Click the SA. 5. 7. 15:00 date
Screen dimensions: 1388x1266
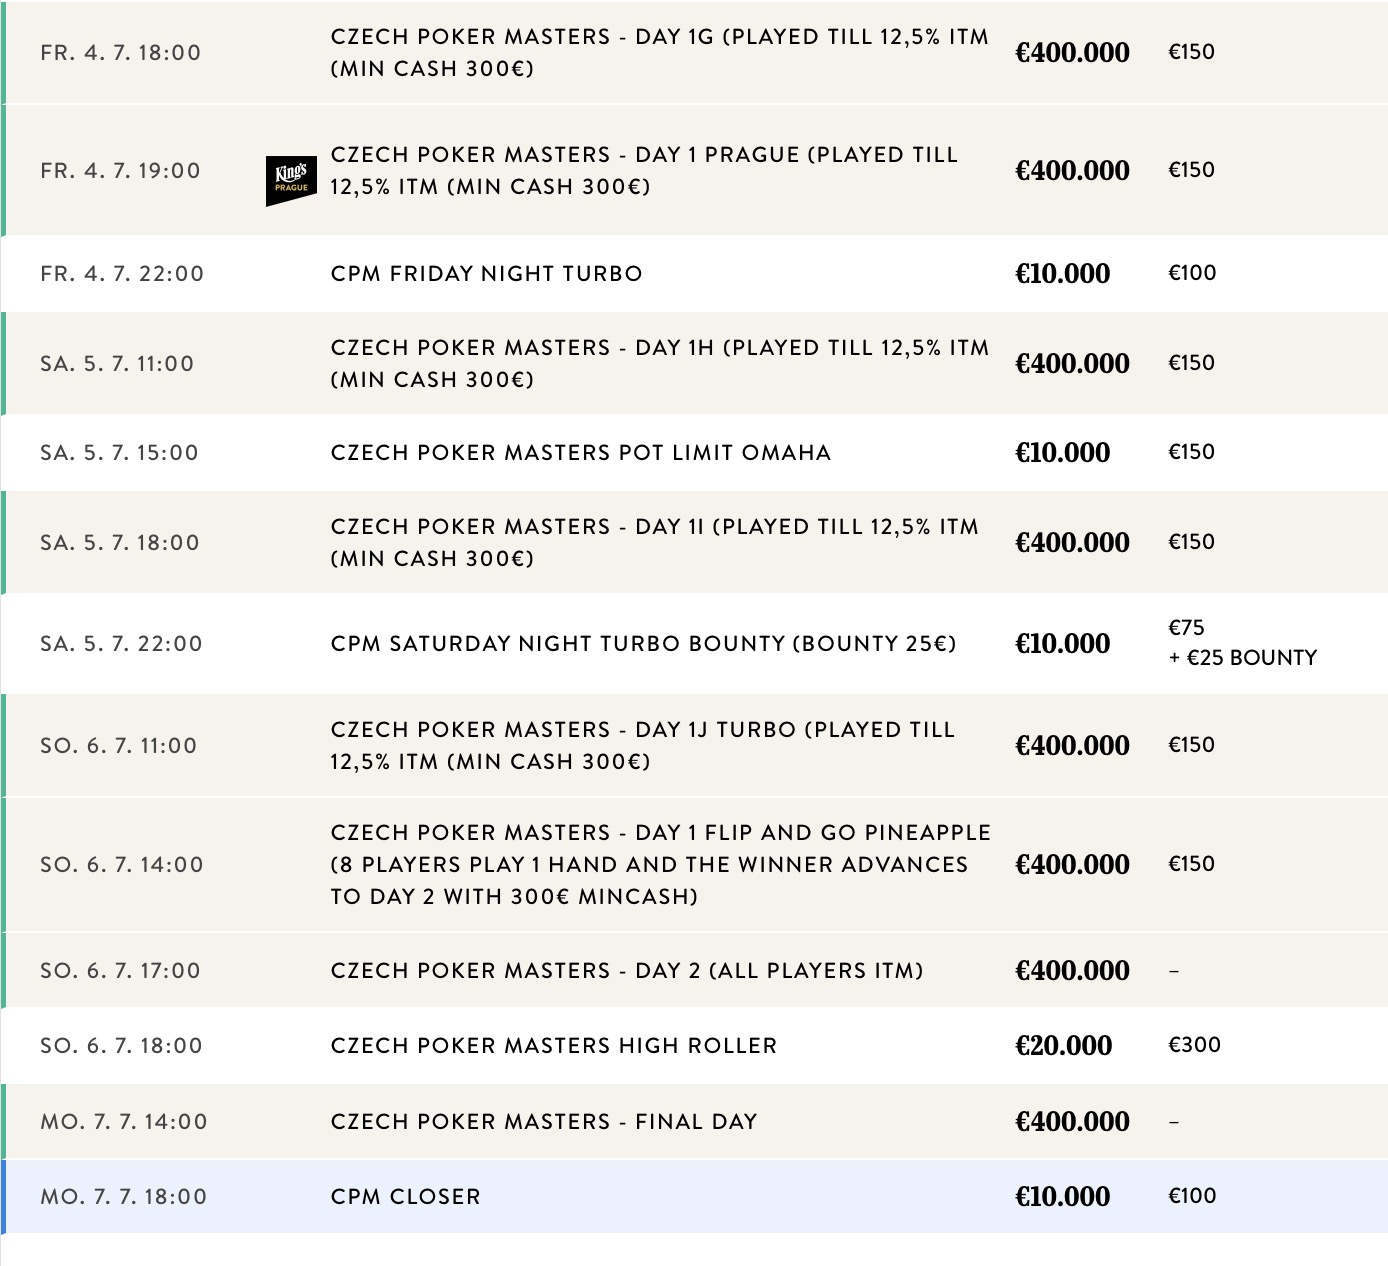120,452
